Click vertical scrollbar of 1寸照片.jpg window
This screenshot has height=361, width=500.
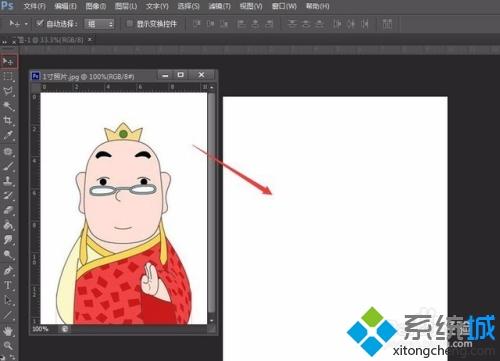coord(211,203)
